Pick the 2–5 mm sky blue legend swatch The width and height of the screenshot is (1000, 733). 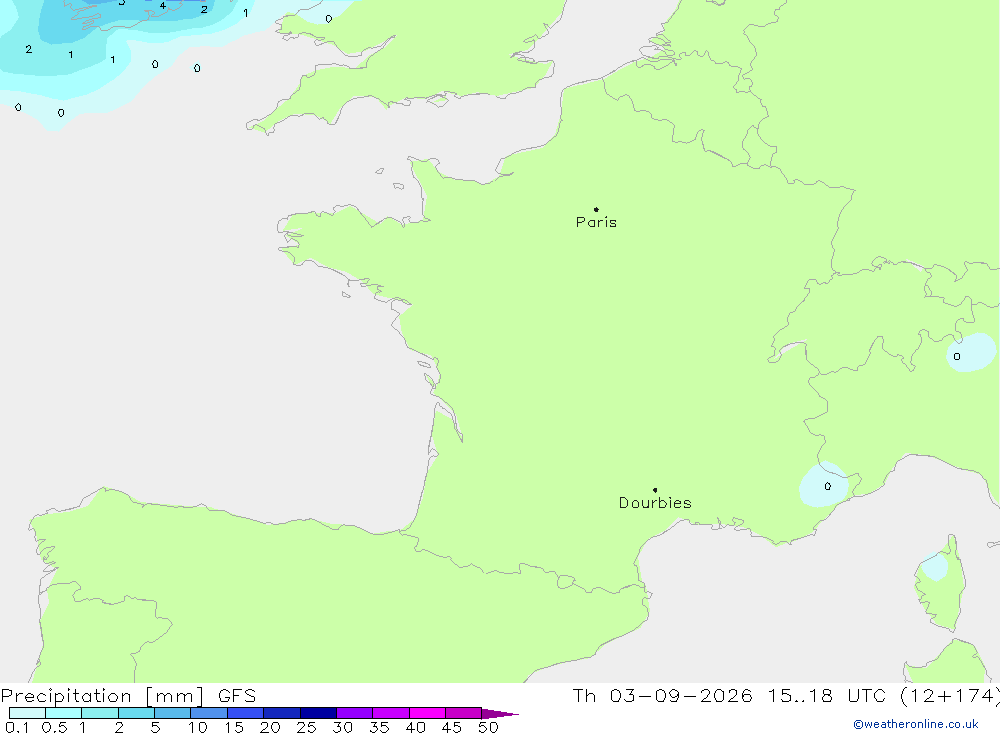point(136,713)
